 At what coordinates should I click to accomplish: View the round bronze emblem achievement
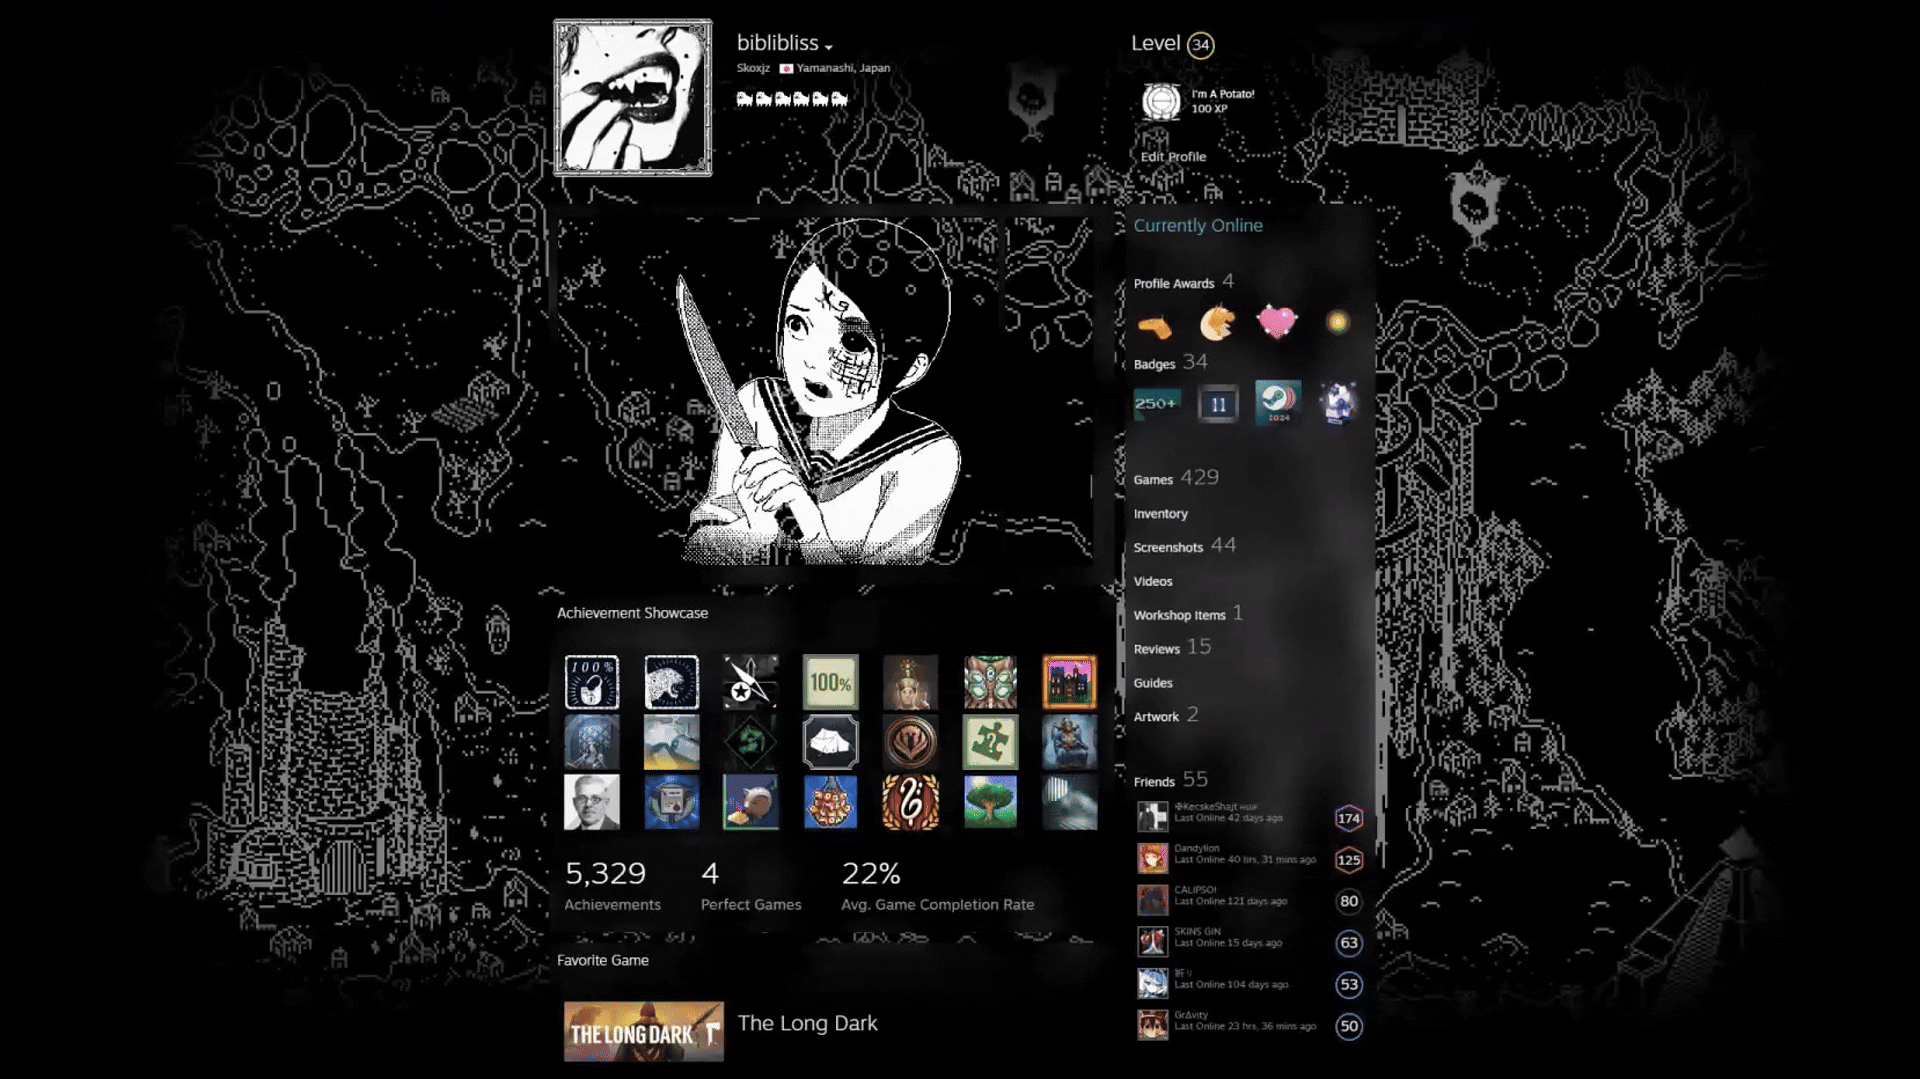click(910, 742)
